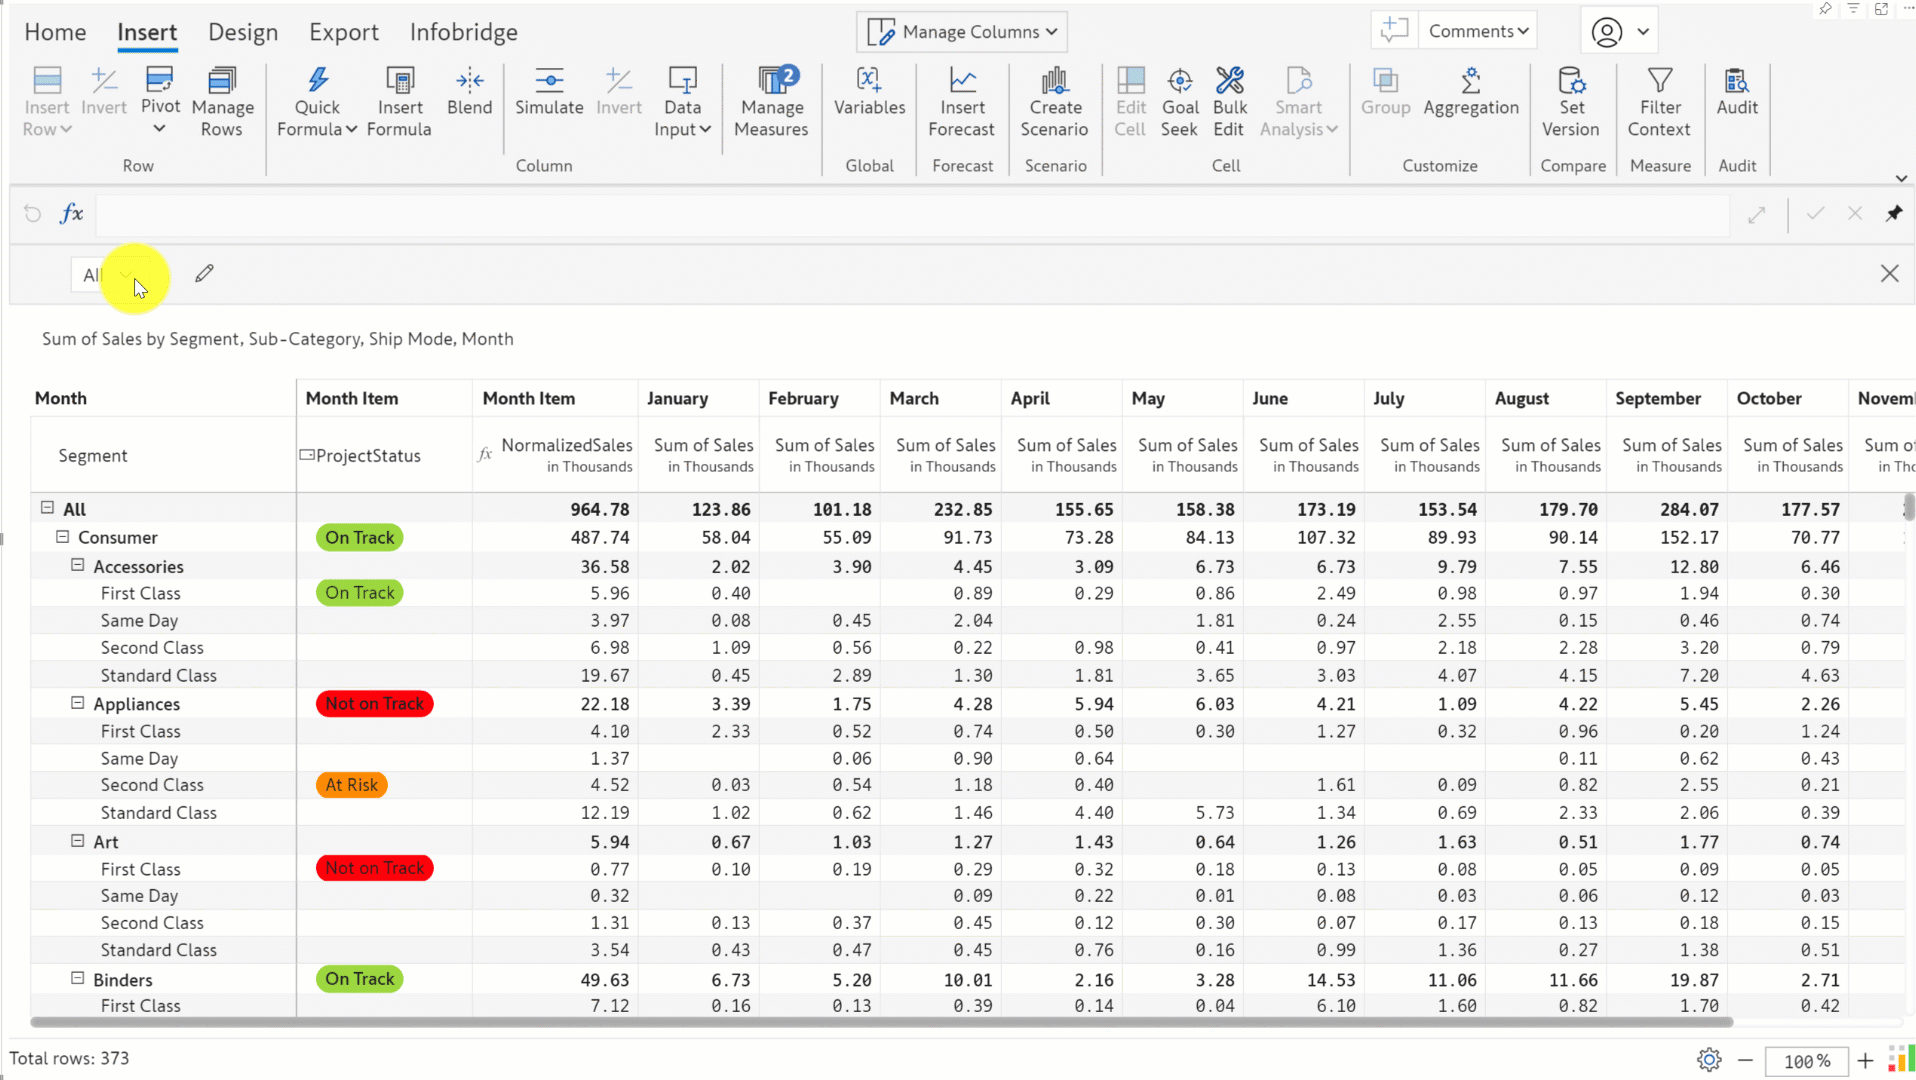Open the Filter Context tool

(x=1660, y=102)
